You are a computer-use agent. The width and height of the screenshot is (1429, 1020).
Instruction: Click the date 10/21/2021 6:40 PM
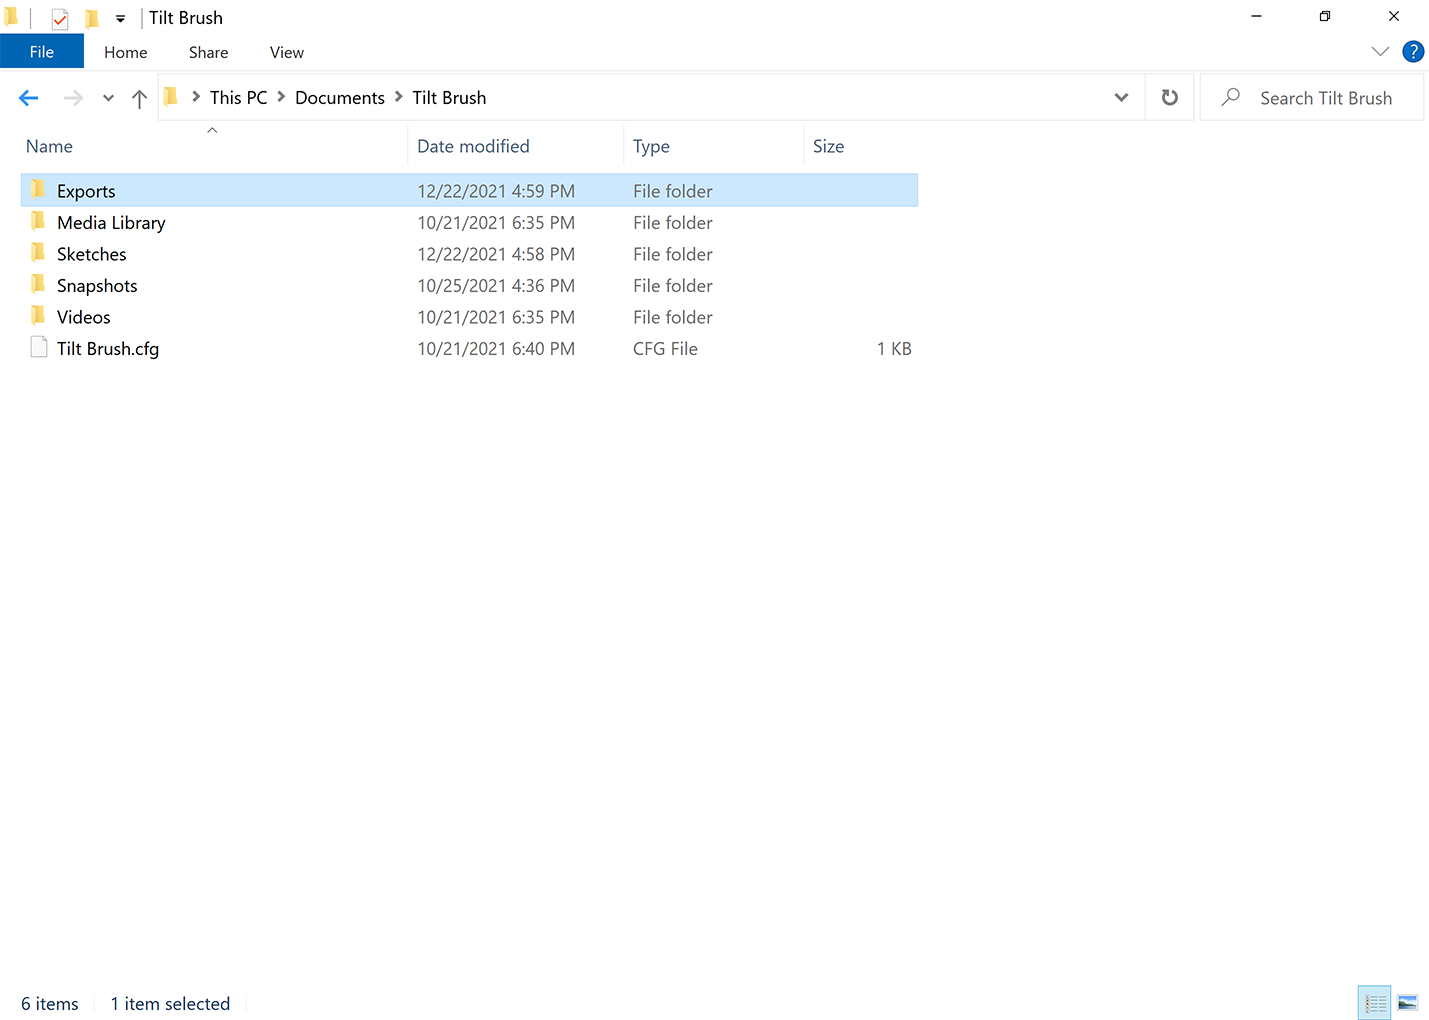496,349
